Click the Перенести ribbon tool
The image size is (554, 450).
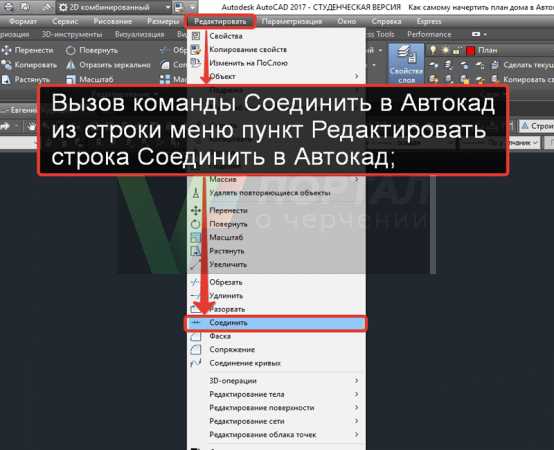tap(27, 51)
